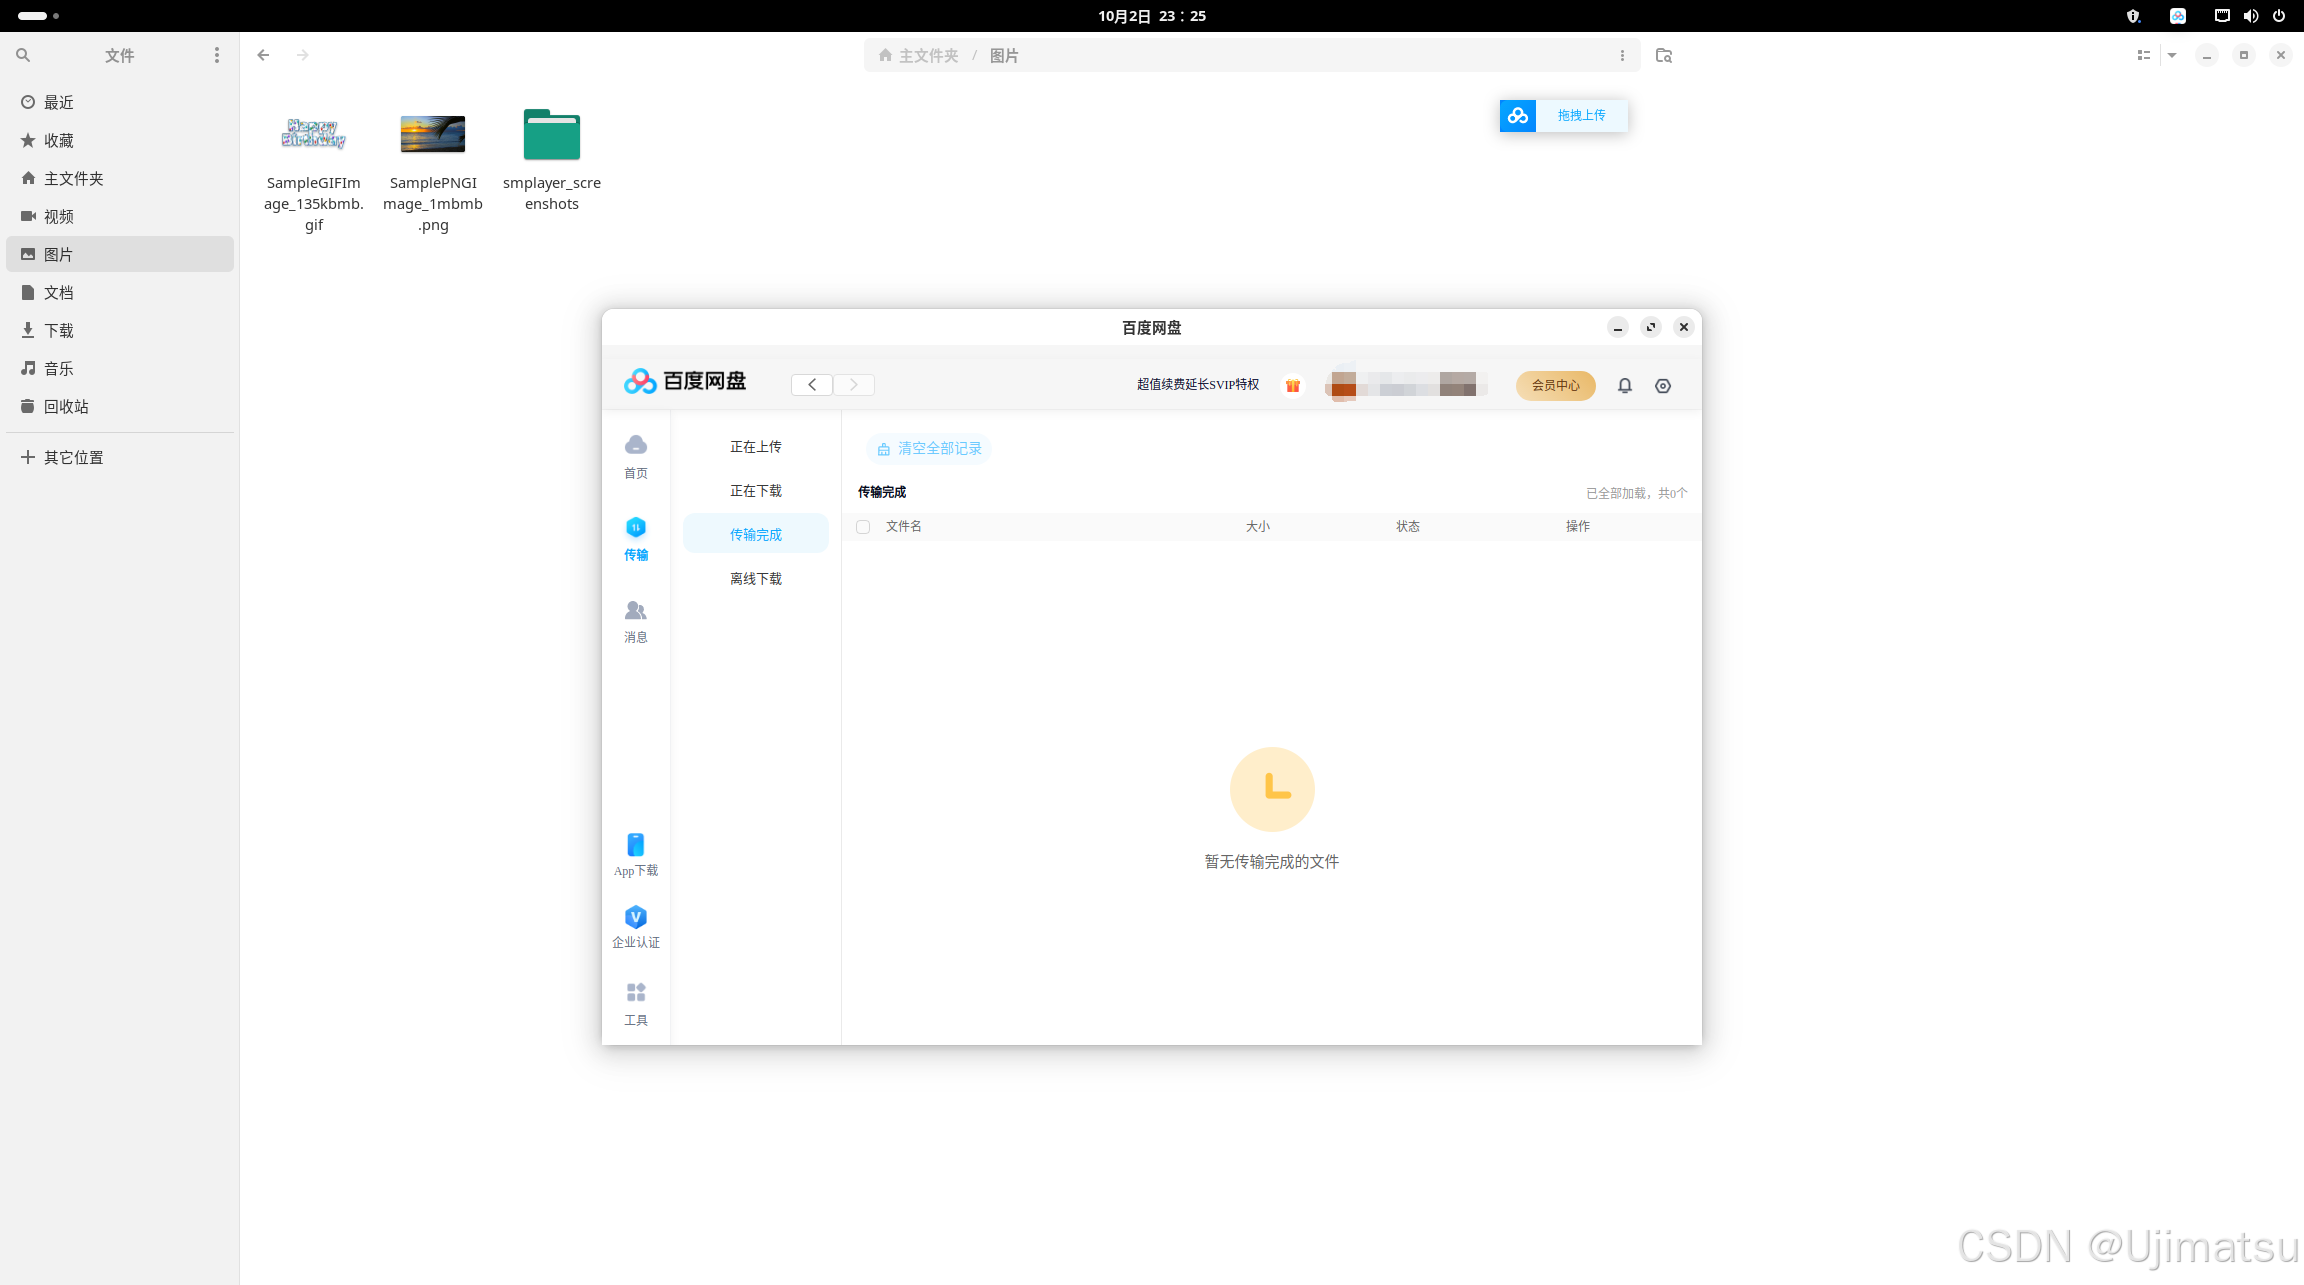Switch to the 正在上传 tab
Screen dimensions: 2304x1285
coord(755,447)
